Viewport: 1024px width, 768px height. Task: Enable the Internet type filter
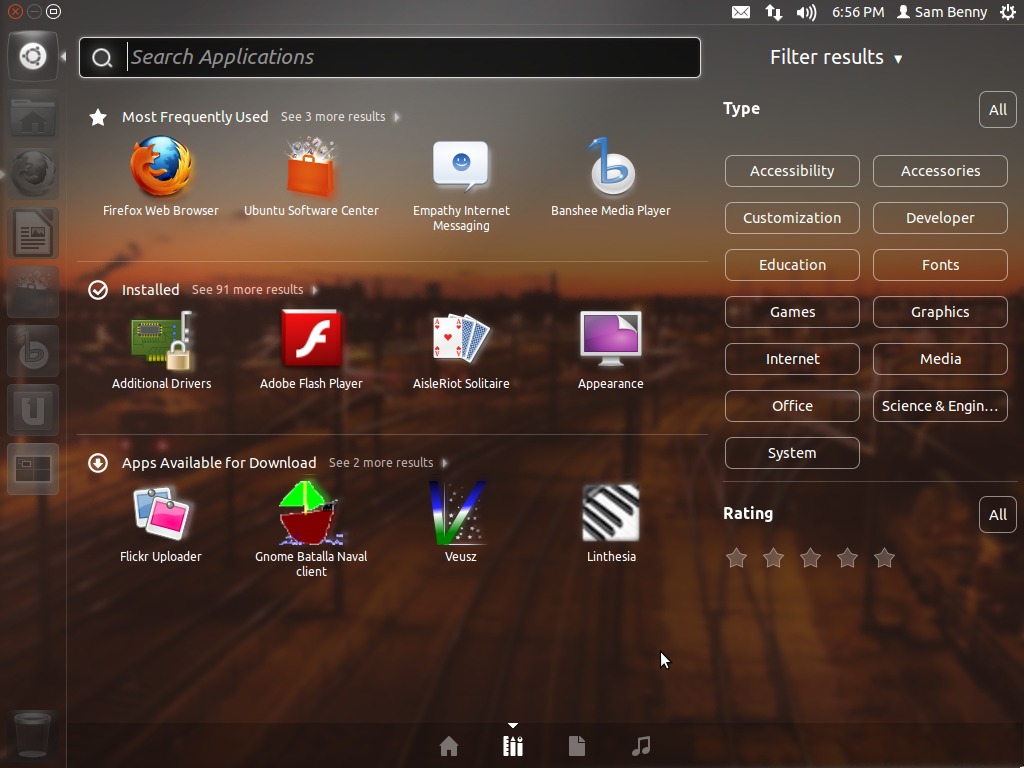pyautogui.click(x=792, y=359)
